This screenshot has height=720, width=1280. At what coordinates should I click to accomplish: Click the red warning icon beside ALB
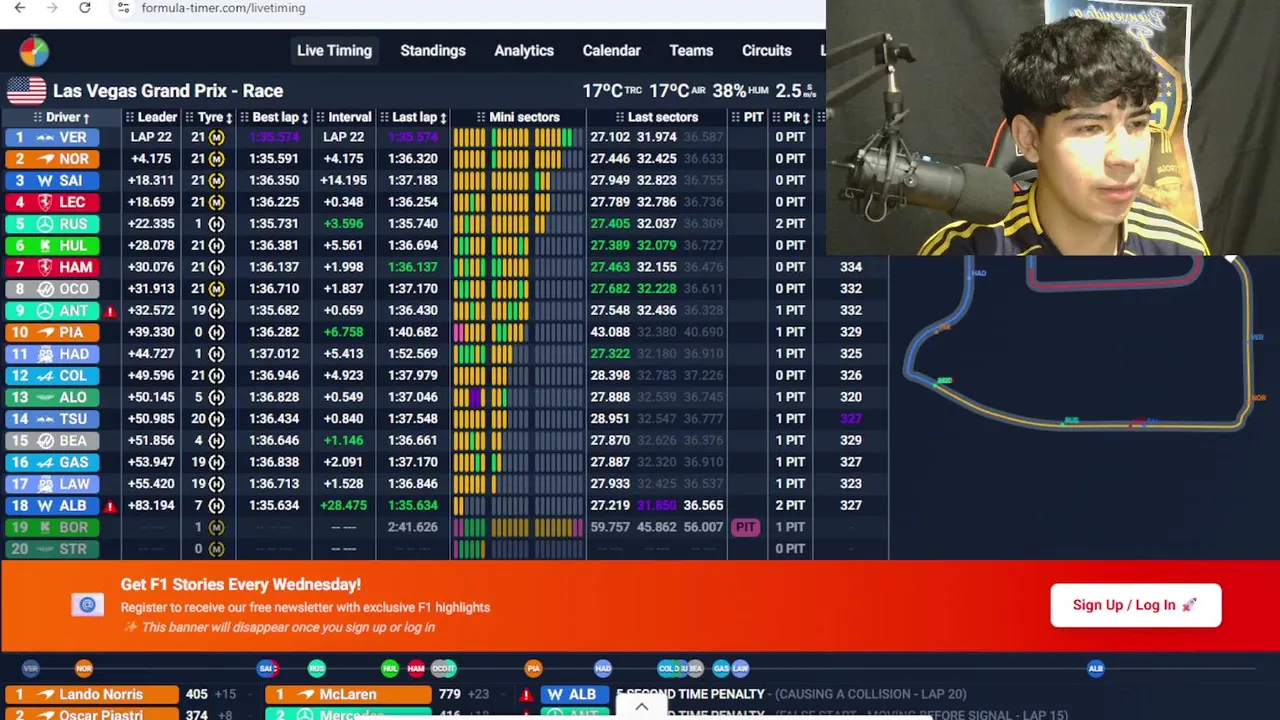coord(110,506)
